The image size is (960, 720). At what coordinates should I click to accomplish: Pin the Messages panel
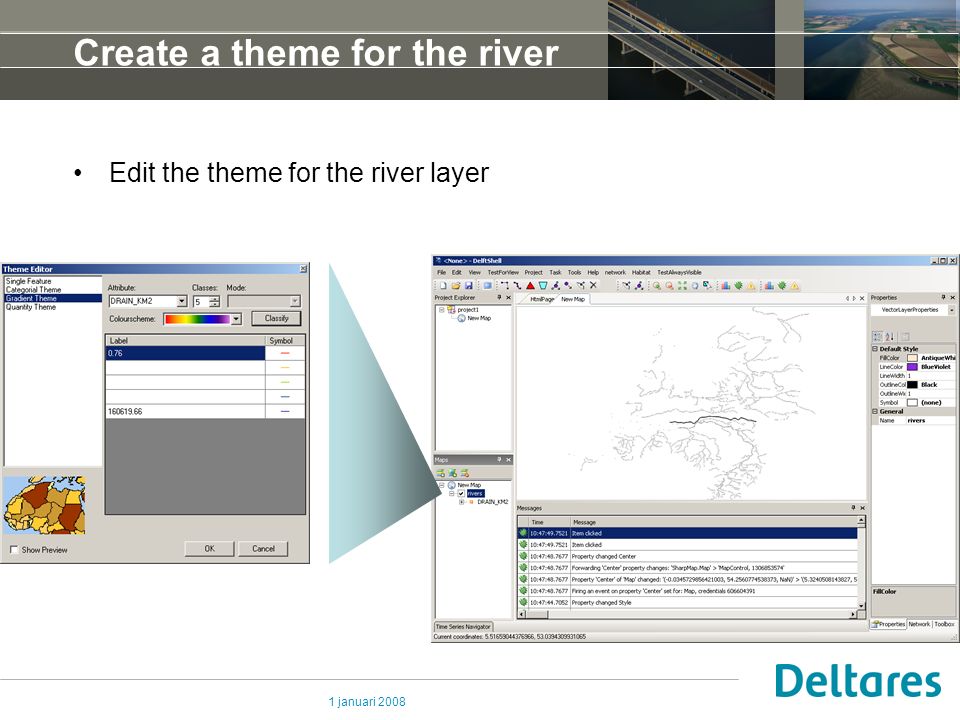(853, 508)
